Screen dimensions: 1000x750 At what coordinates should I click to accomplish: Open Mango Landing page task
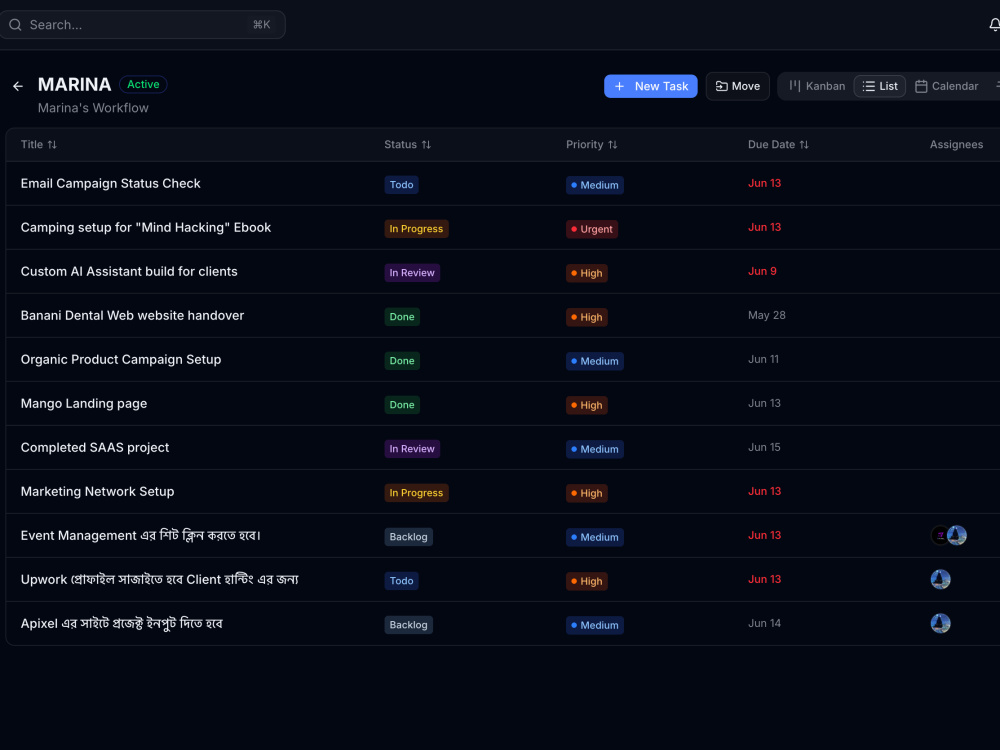click(x=84, y=404)
